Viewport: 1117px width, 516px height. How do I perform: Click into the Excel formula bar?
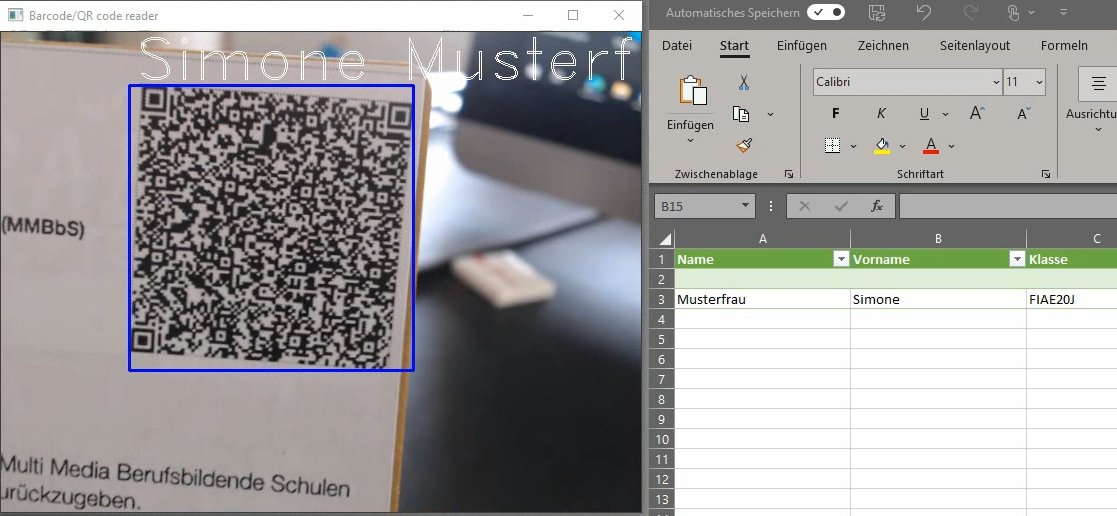pyautogui.click(x=1008, y=206)
